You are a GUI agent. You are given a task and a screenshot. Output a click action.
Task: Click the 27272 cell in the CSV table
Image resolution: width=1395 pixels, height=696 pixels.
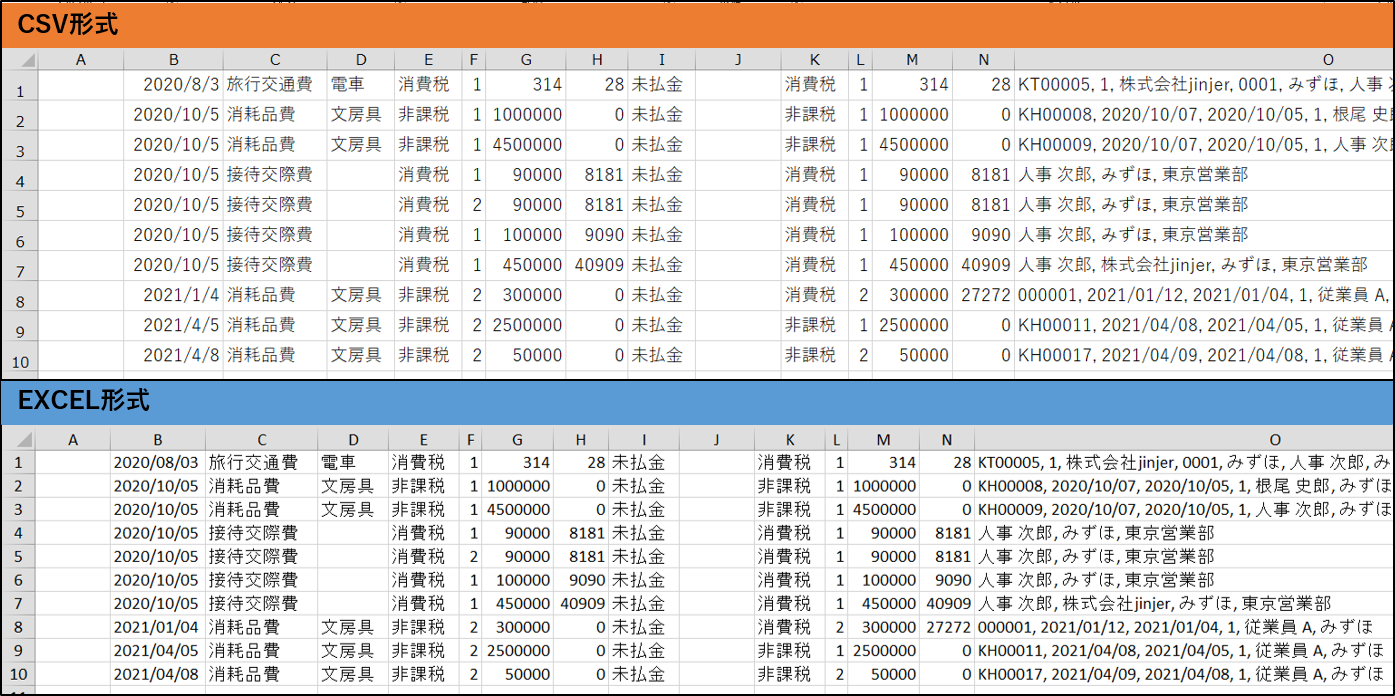pos(983,295)
